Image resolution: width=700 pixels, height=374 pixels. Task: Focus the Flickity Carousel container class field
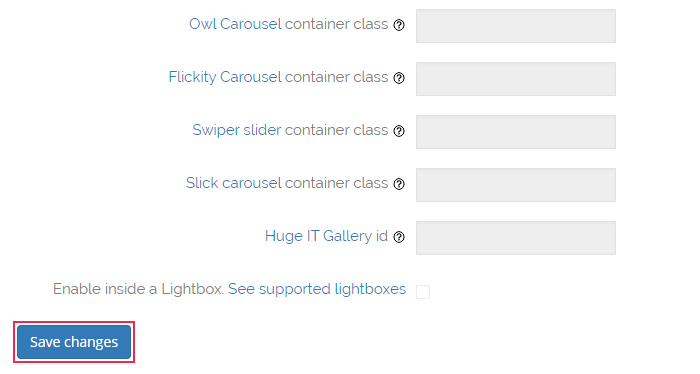point(516,79)
